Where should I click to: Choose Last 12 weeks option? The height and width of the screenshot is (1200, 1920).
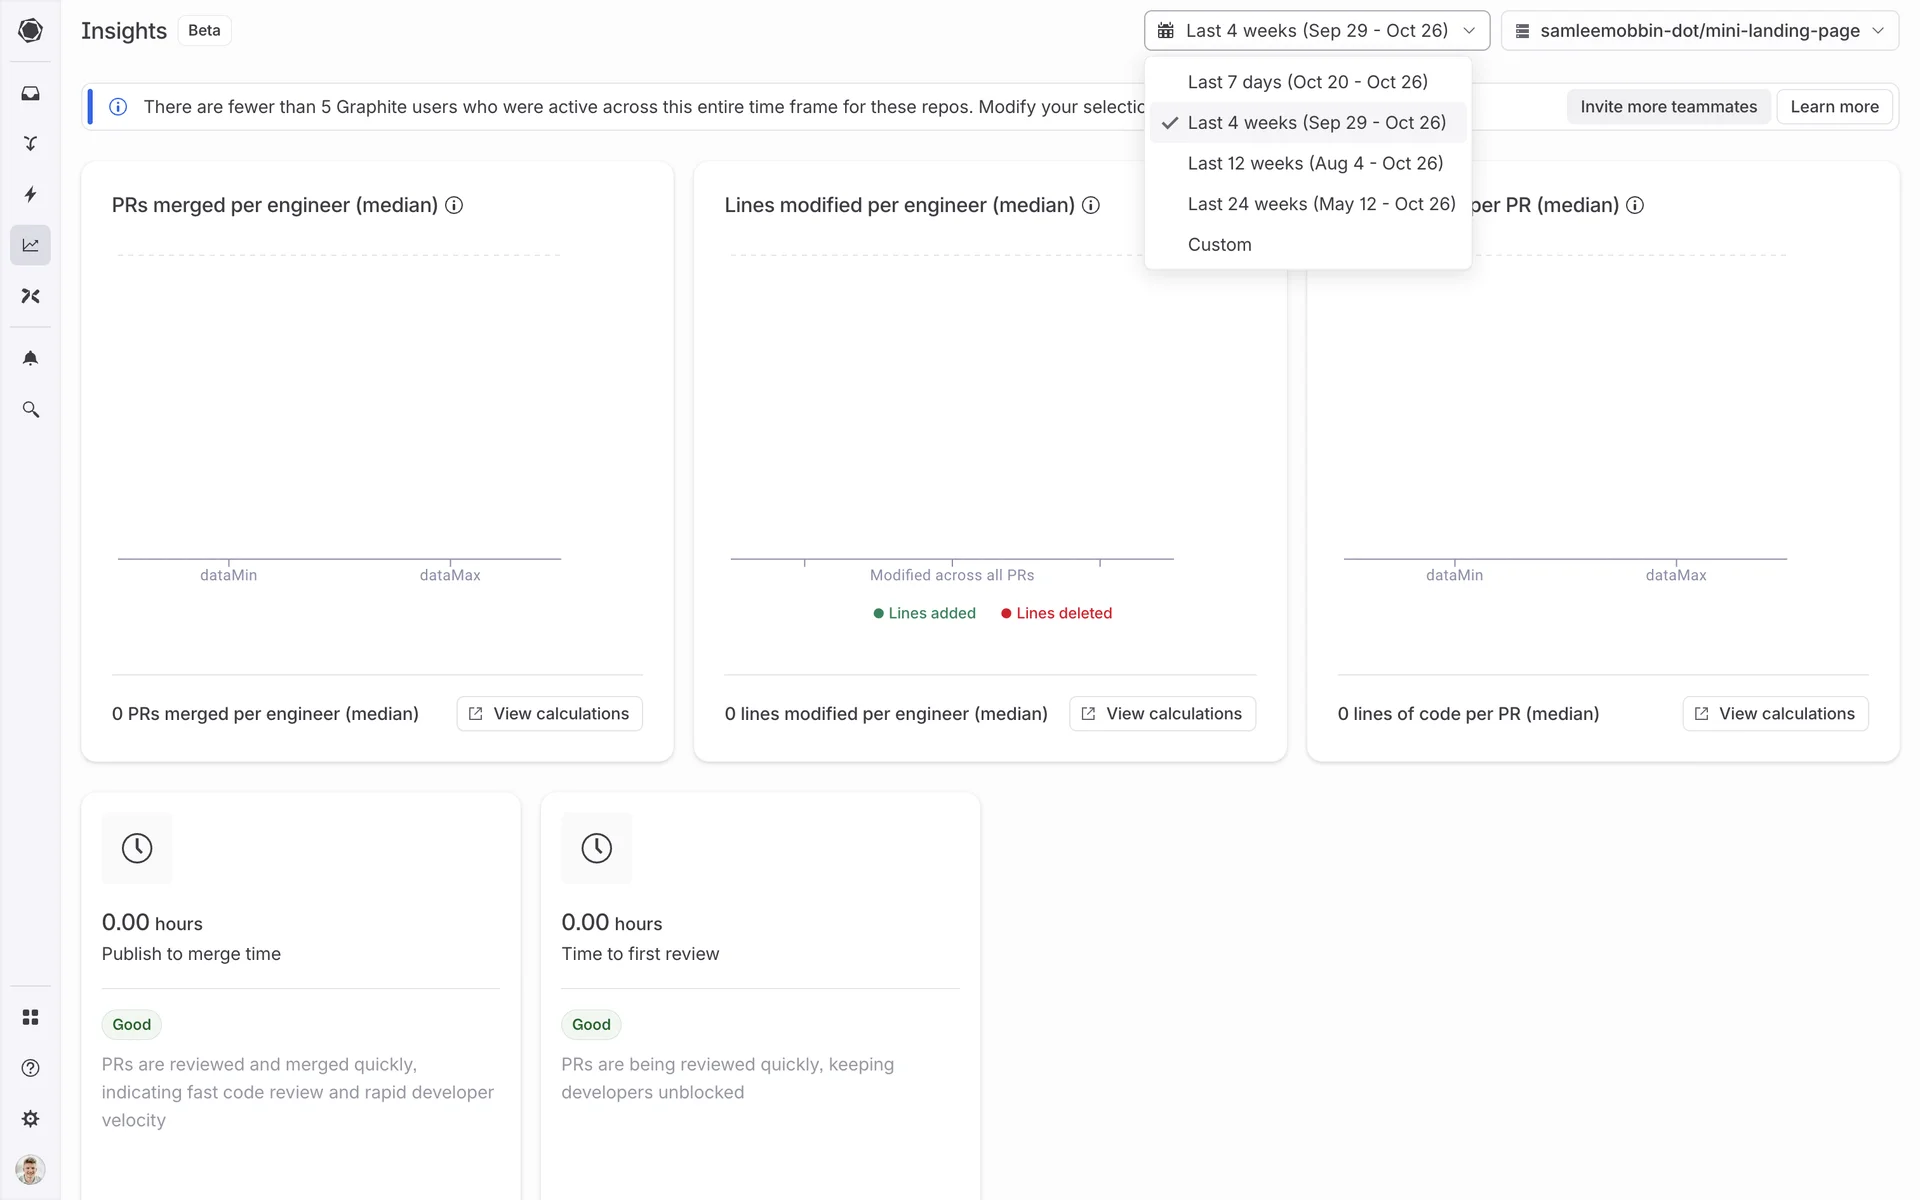(x=1315, y=163)
